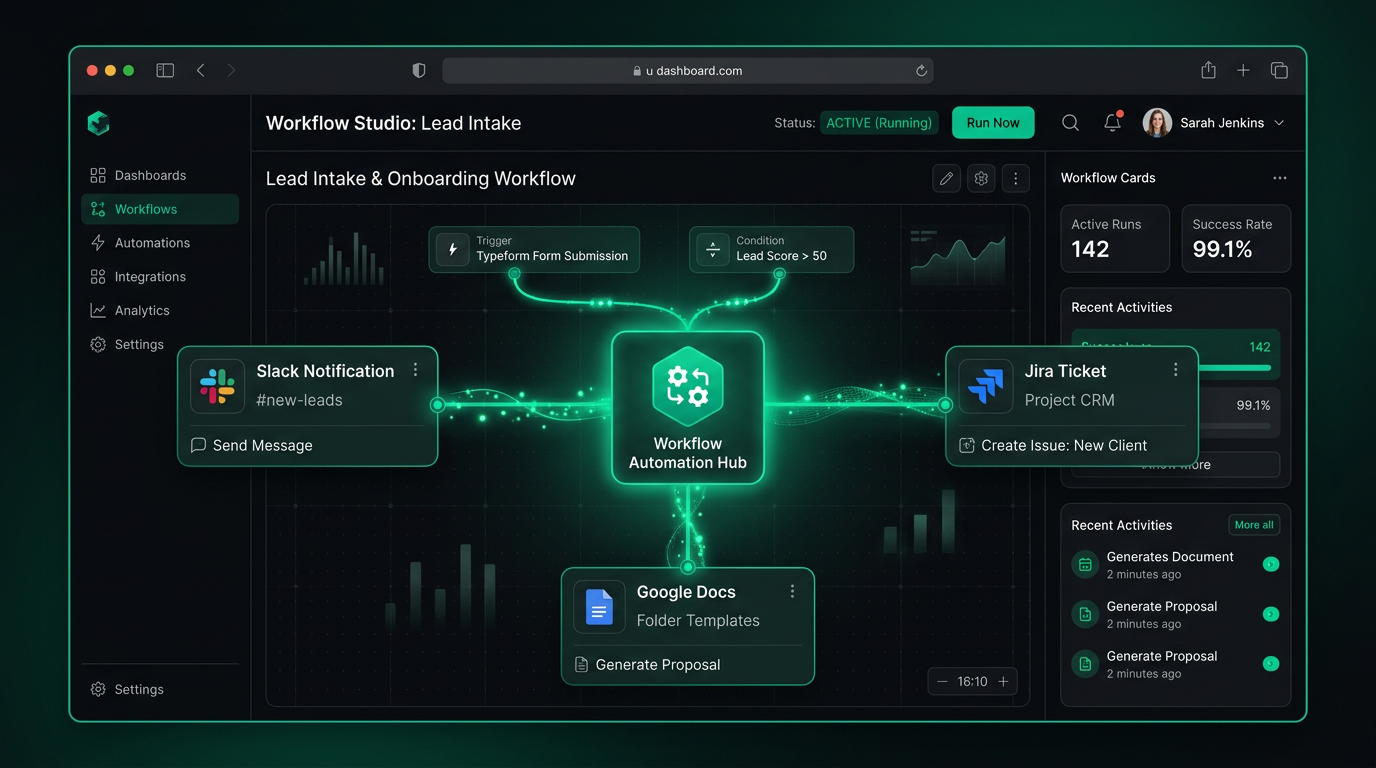1376x768 pixels.
Task: Click the Workflow Automation Hub node
Action: click(x=687, y=408)
